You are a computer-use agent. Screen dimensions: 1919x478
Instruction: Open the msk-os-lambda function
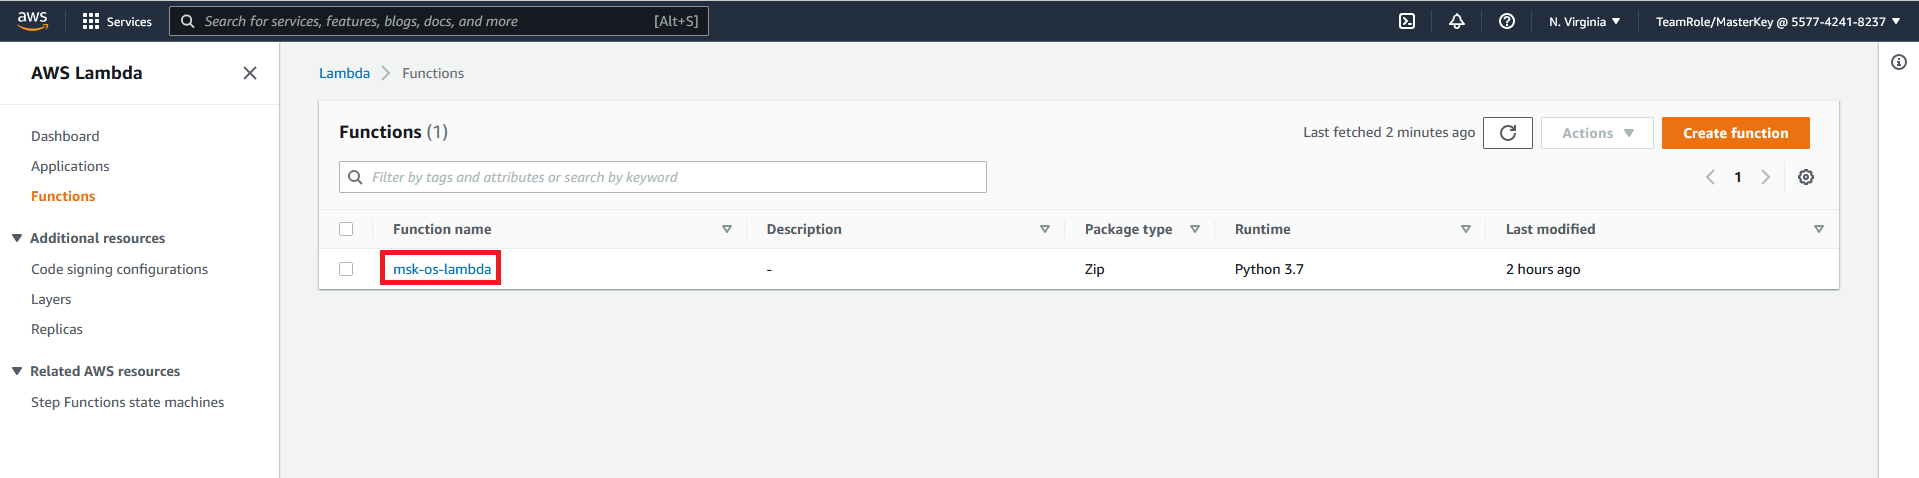coord(442,269)
